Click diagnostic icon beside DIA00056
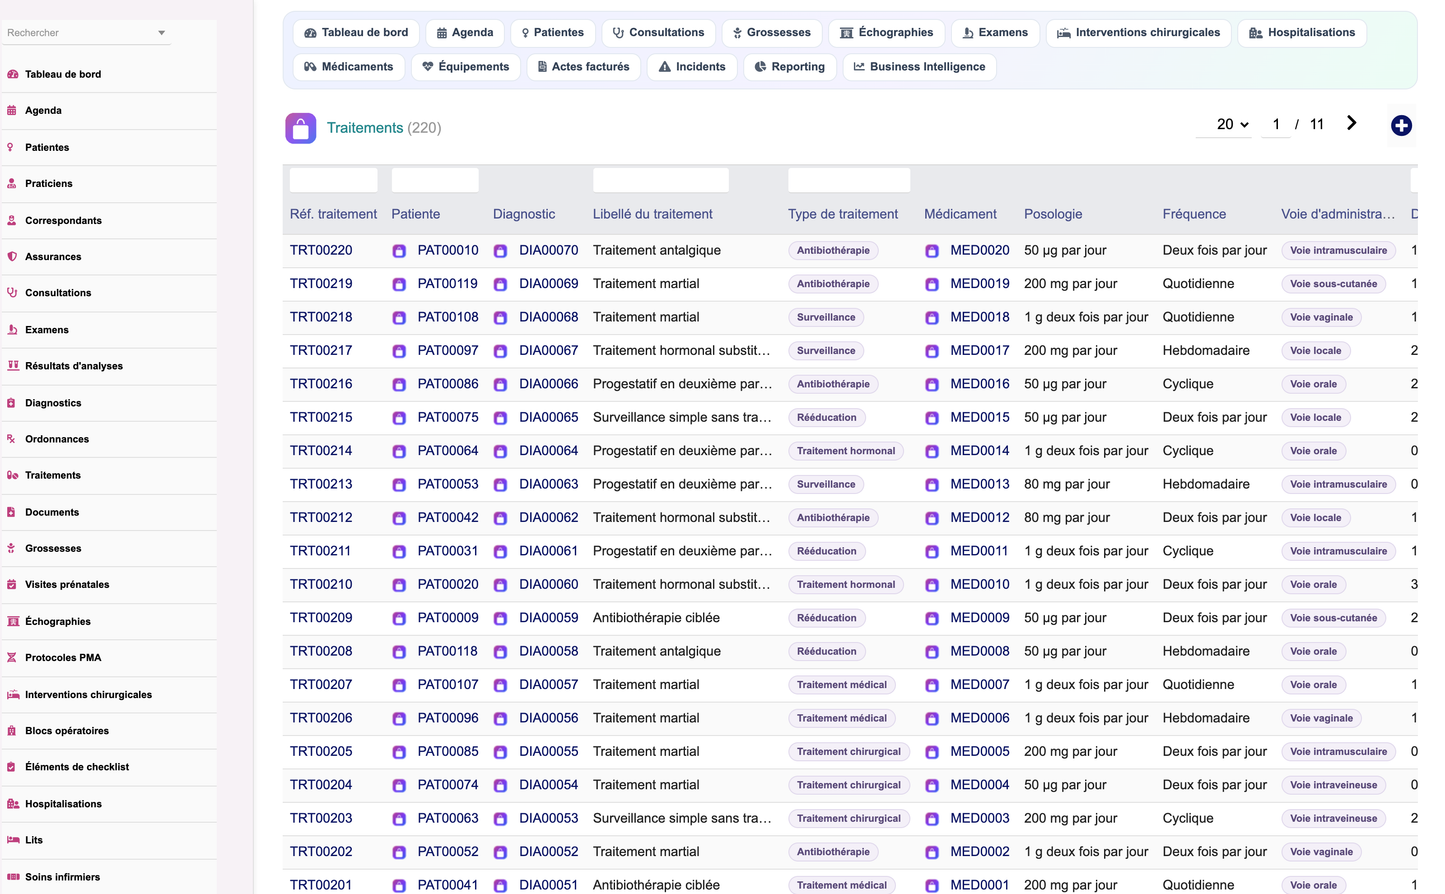This screenshot has height=894, width=1445. pos(500,718)
